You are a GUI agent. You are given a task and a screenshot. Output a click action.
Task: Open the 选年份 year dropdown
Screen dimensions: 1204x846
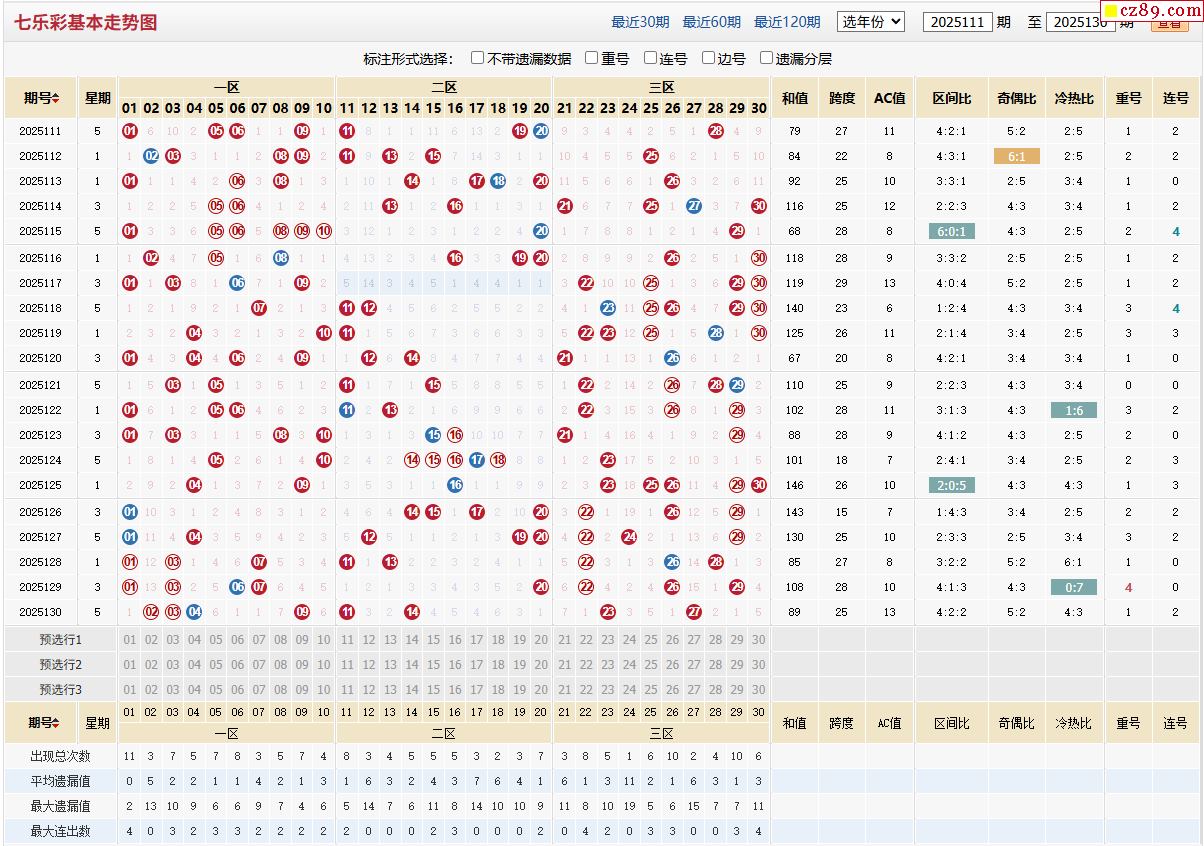870,21
